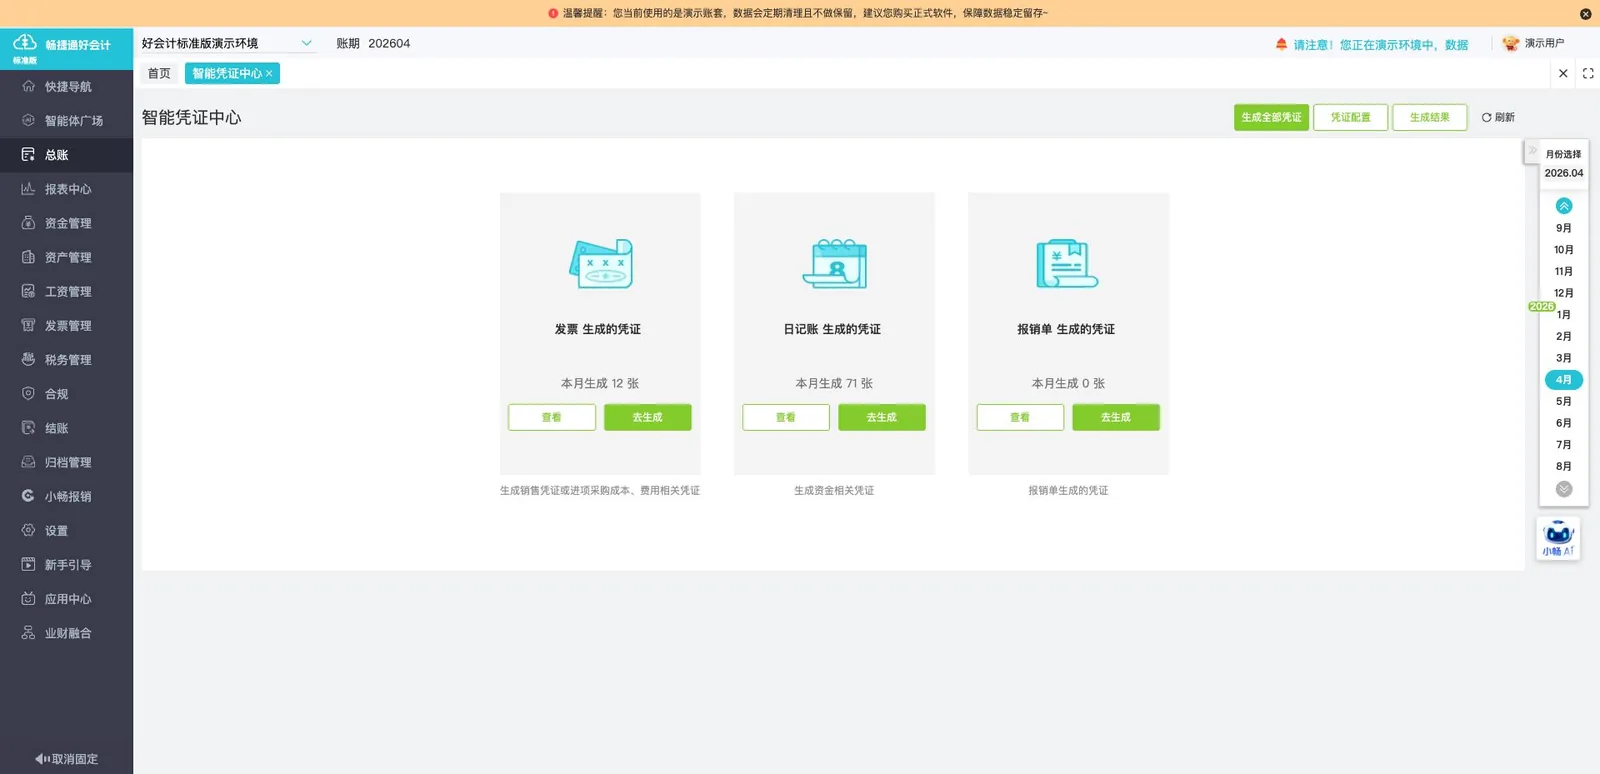The width and height of the screenshot is (1600, 774).
Task: Open the 演示用户 profile menu
Action: pyautogui.click(x=1534, y=43)
